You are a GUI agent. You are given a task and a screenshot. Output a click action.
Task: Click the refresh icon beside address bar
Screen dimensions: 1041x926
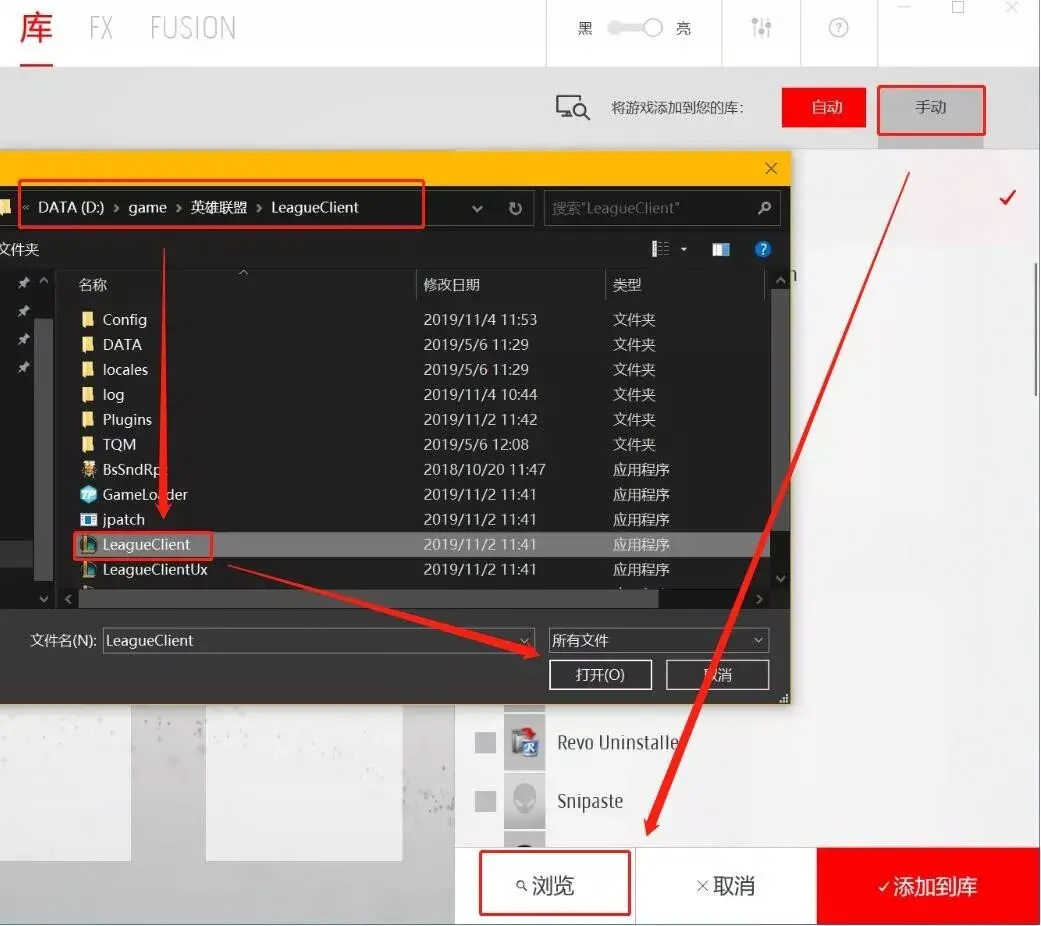(x=515, y=208)
